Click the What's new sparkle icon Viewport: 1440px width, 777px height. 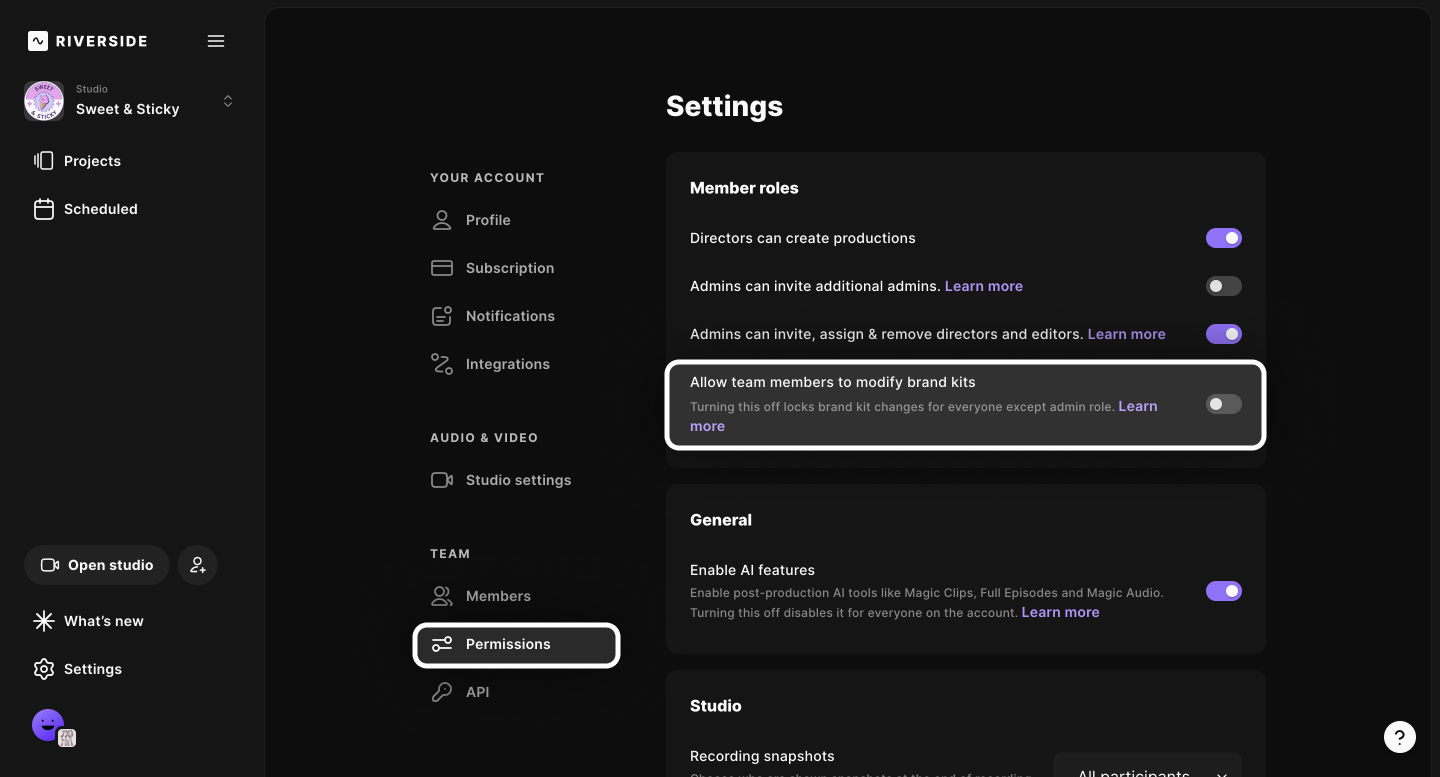coord(43,621)
